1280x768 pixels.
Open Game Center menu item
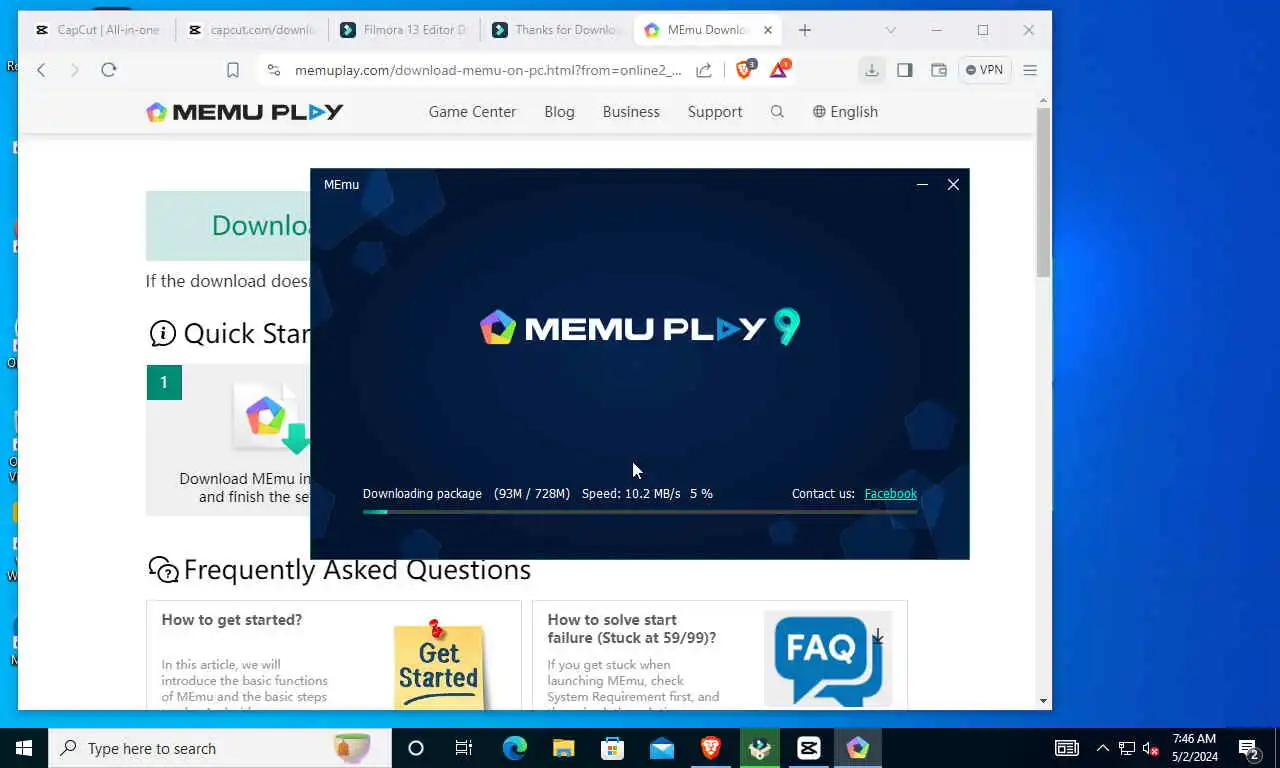472,112
